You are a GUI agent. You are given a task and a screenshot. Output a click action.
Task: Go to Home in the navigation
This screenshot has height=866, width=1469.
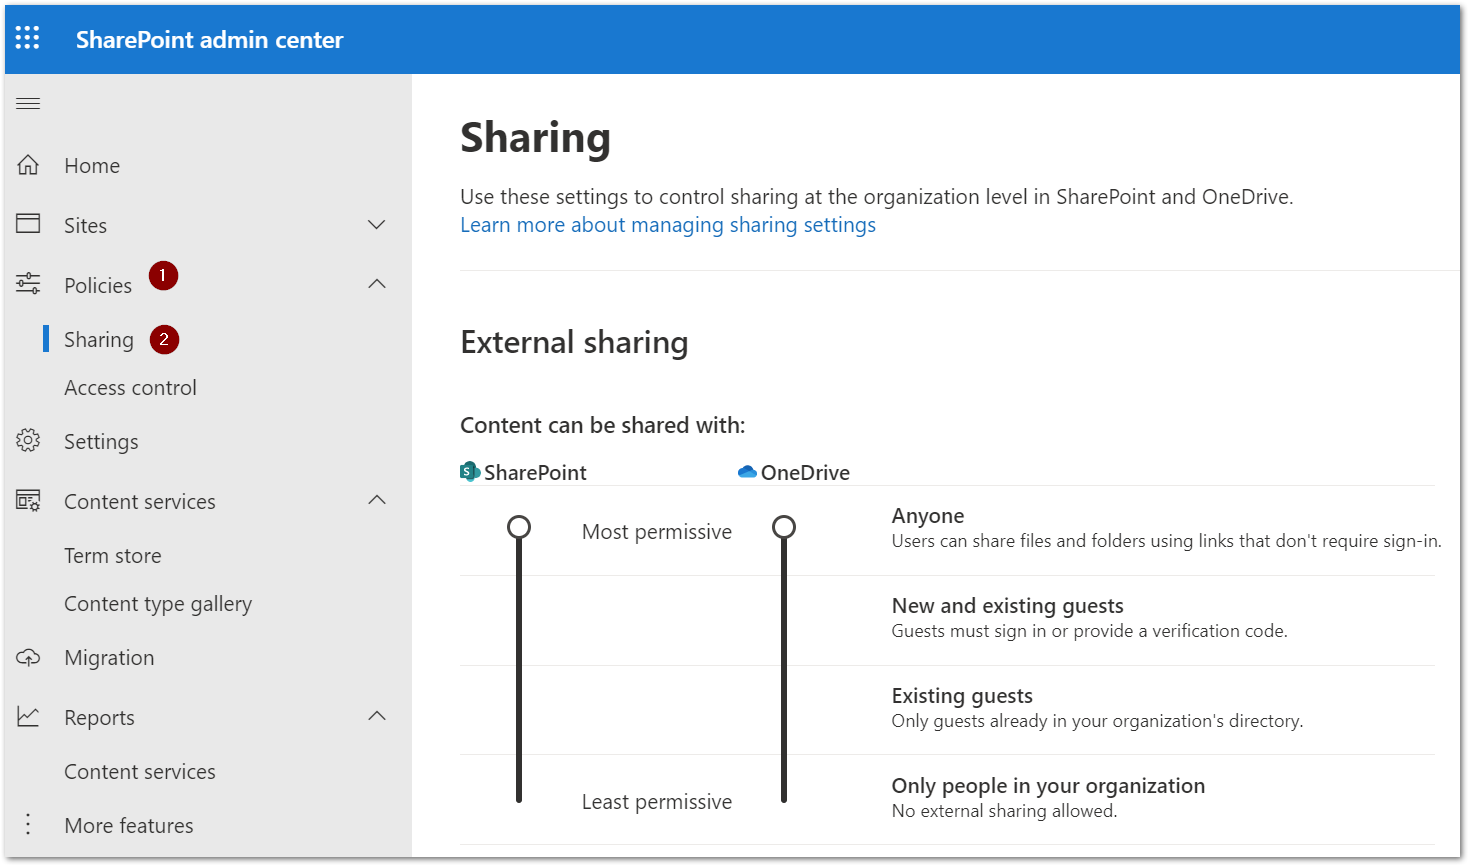click(x=92, y=166)
